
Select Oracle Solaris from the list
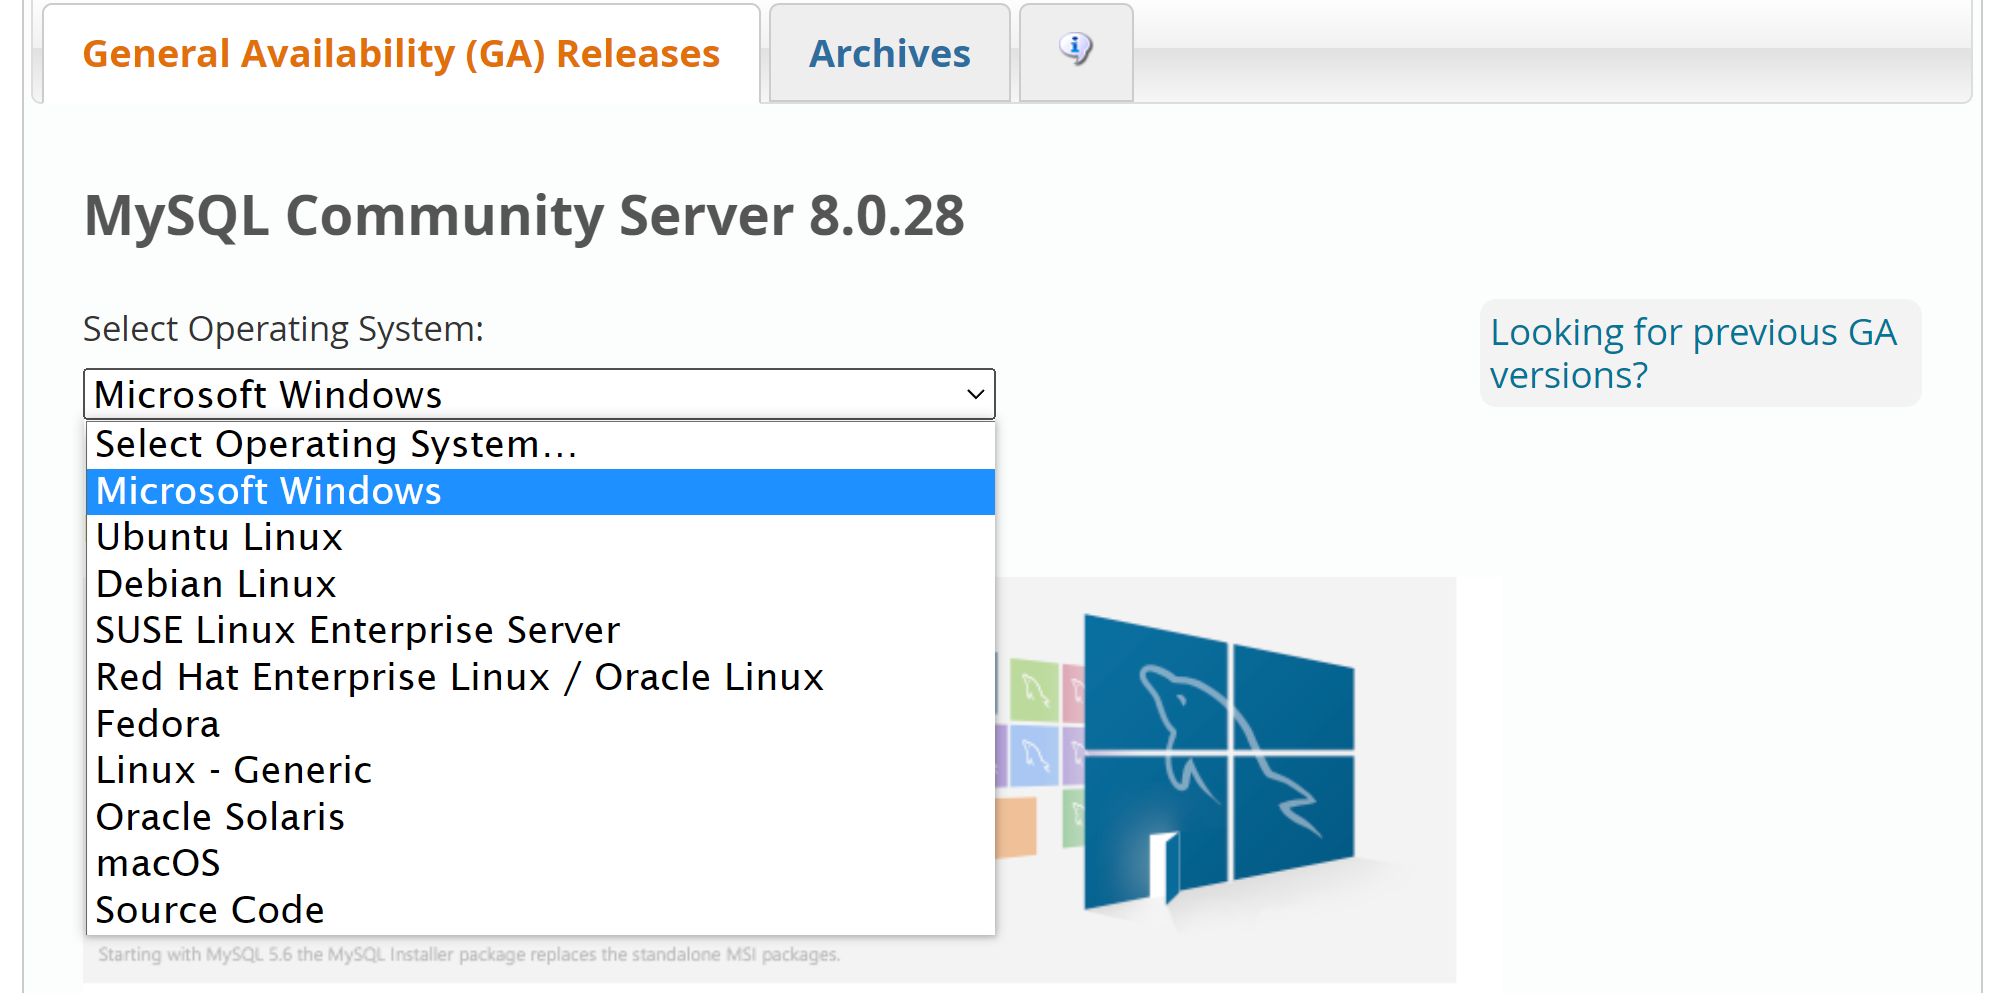541,817
